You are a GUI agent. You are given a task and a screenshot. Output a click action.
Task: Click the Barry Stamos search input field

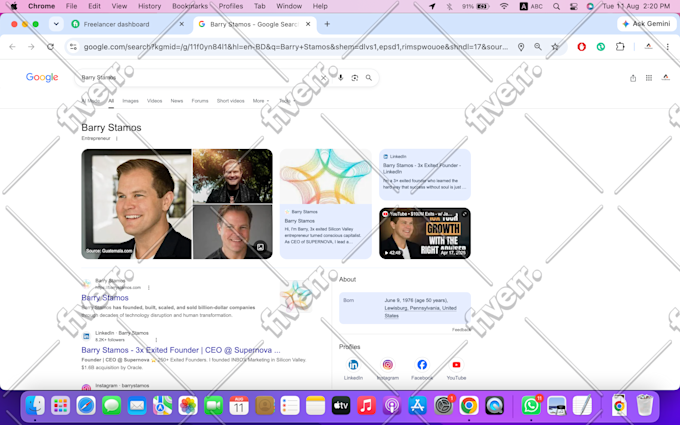(199, 78)
